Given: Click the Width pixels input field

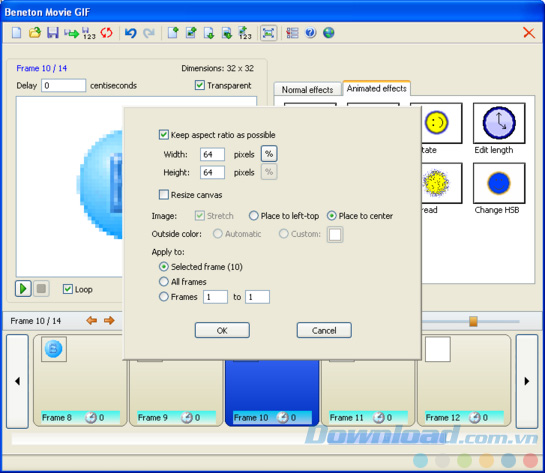Looking at the screenshot, I should (212, 154).
